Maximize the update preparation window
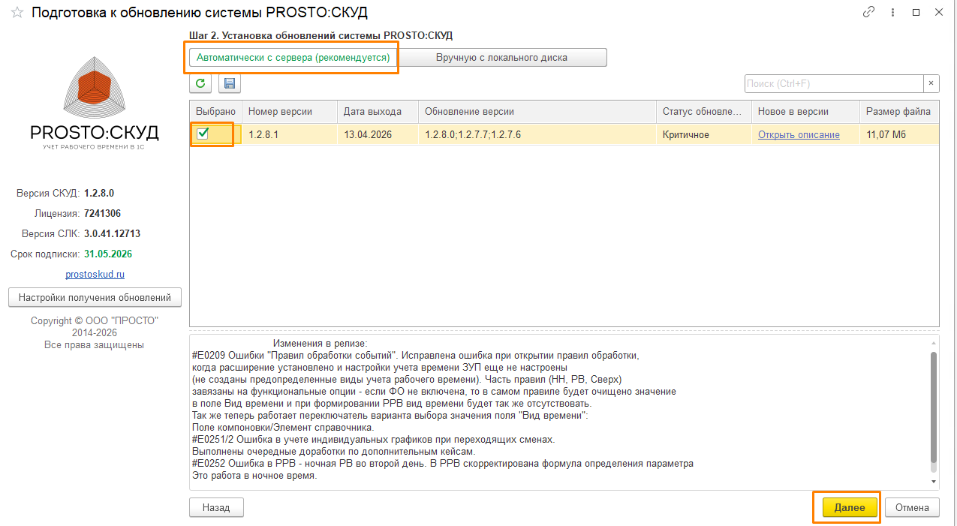957x526 pixels. click(916, 12)
